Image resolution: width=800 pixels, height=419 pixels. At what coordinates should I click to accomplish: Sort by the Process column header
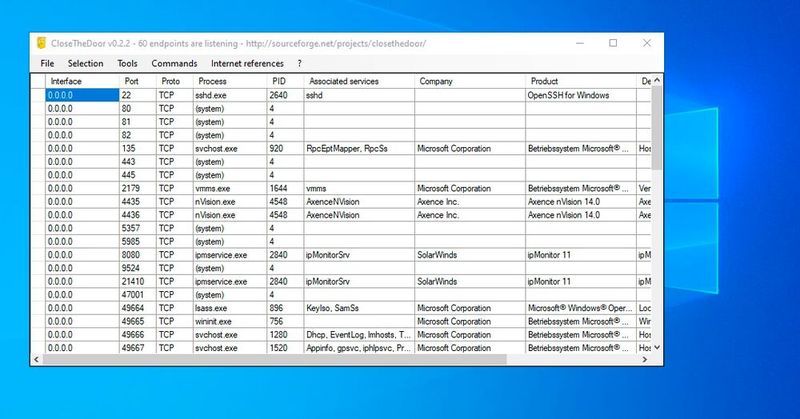(230, 81)
